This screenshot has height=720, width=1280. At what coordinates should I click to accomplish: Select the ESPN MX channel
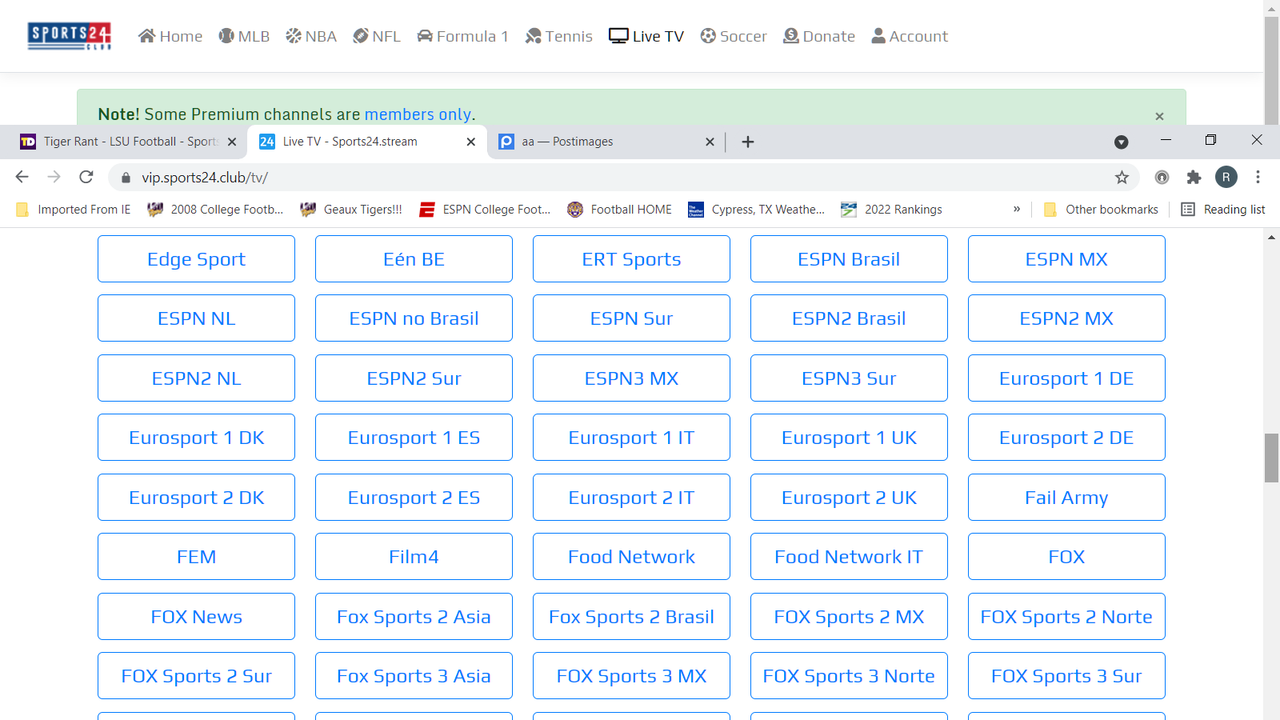[1066, 259]
